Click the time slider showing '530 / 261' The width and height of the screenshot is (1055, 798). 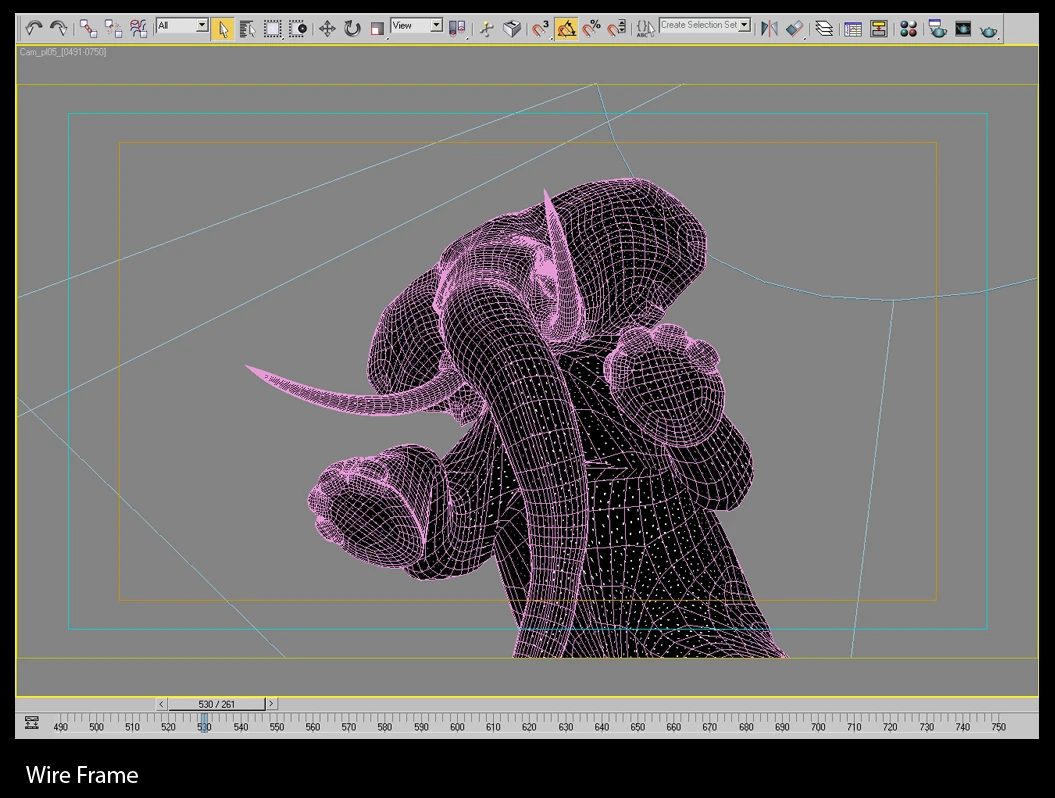coord(217,704)
